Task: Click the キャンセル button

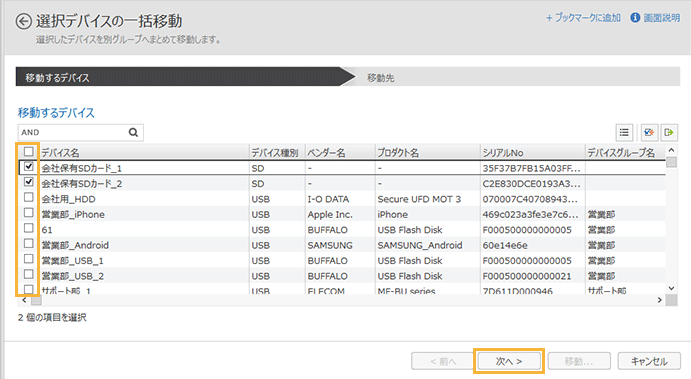Action: coord(649,361)
